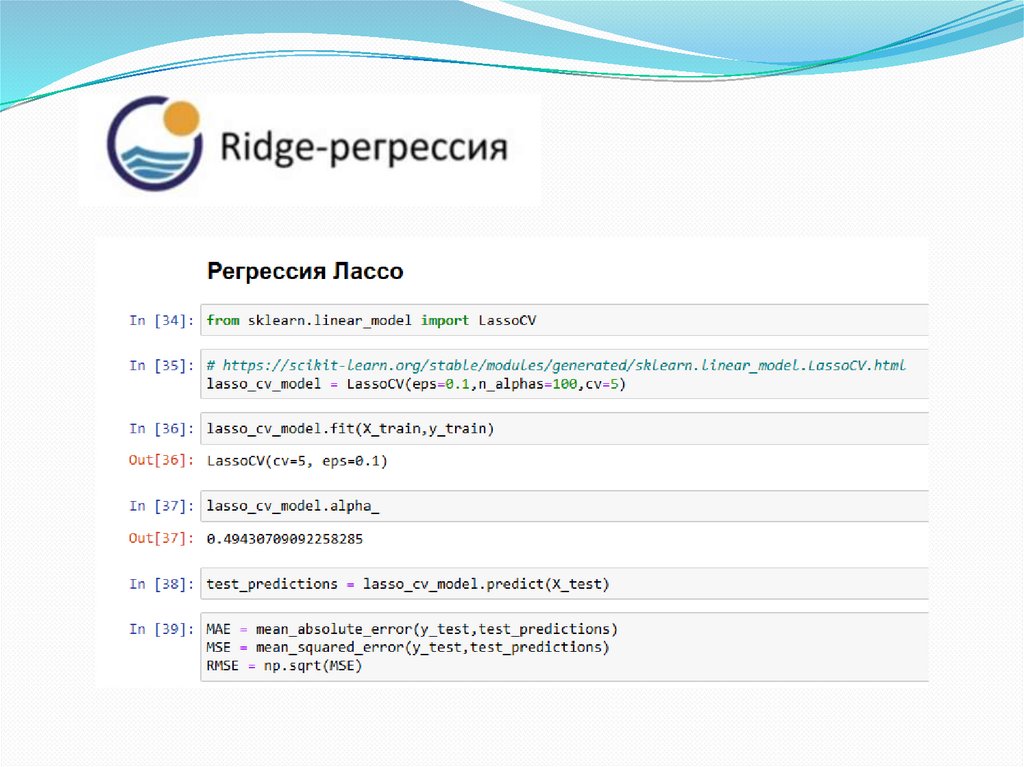Click into the lasso_cv_model.alpha_ code cell
The width and height of the screenshot is (1024, 767).
pos(560,506)
